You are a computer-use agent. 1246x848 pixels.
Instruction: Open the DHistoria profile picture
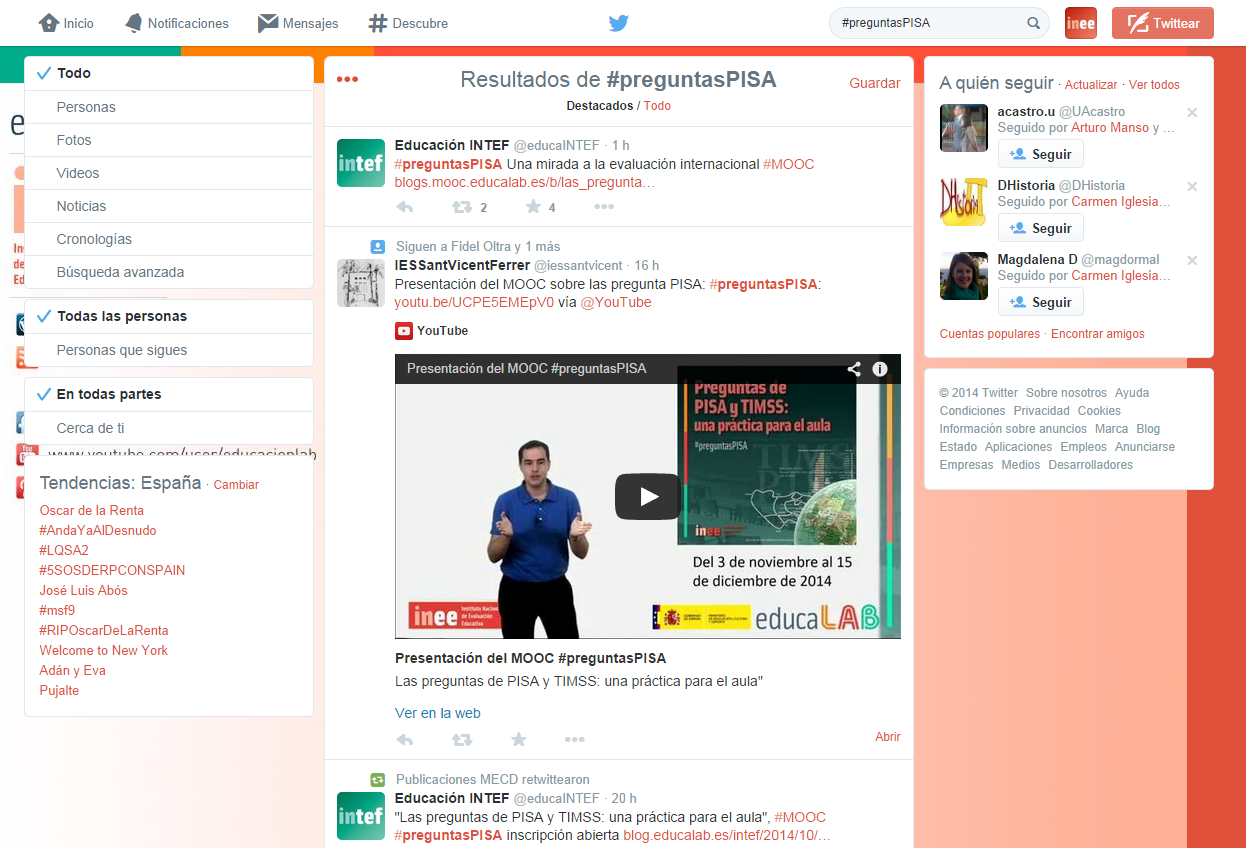coord(964,202)
